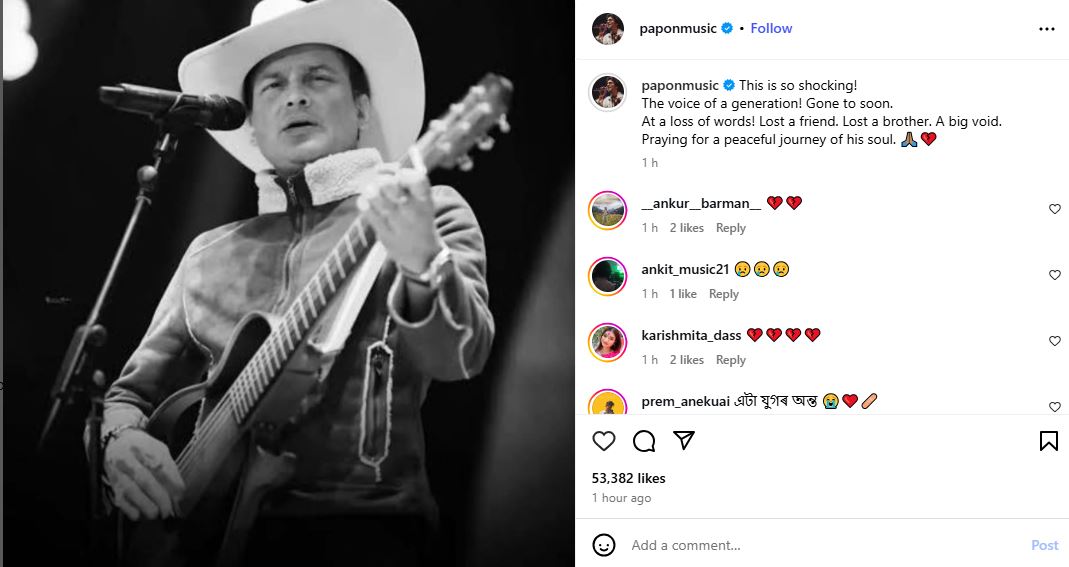Screen dimensions: 1069x567
Task: Like the ankit_music21 comment
Action: point(1054,275)
